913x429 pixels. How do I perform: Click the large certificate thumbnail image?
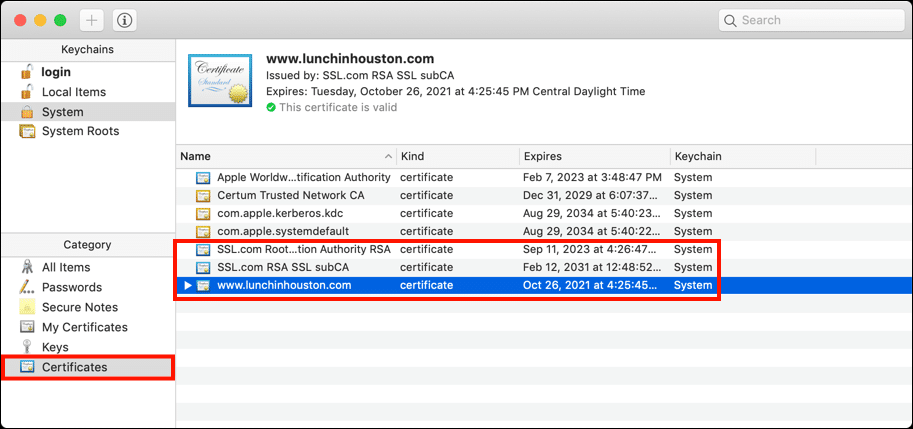pos(220,80)
